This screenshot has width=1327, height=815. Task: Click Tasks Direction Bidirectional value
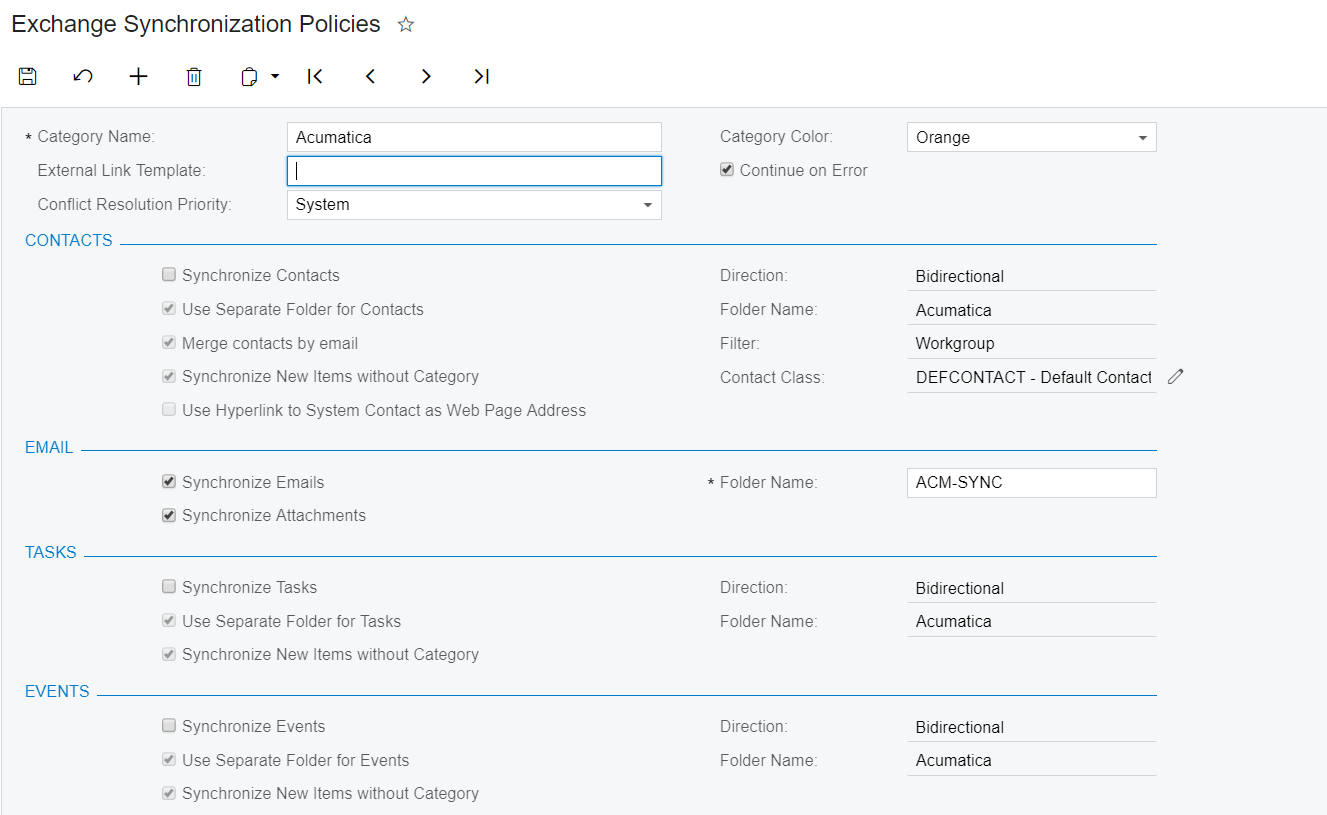tap(1031, 588)
